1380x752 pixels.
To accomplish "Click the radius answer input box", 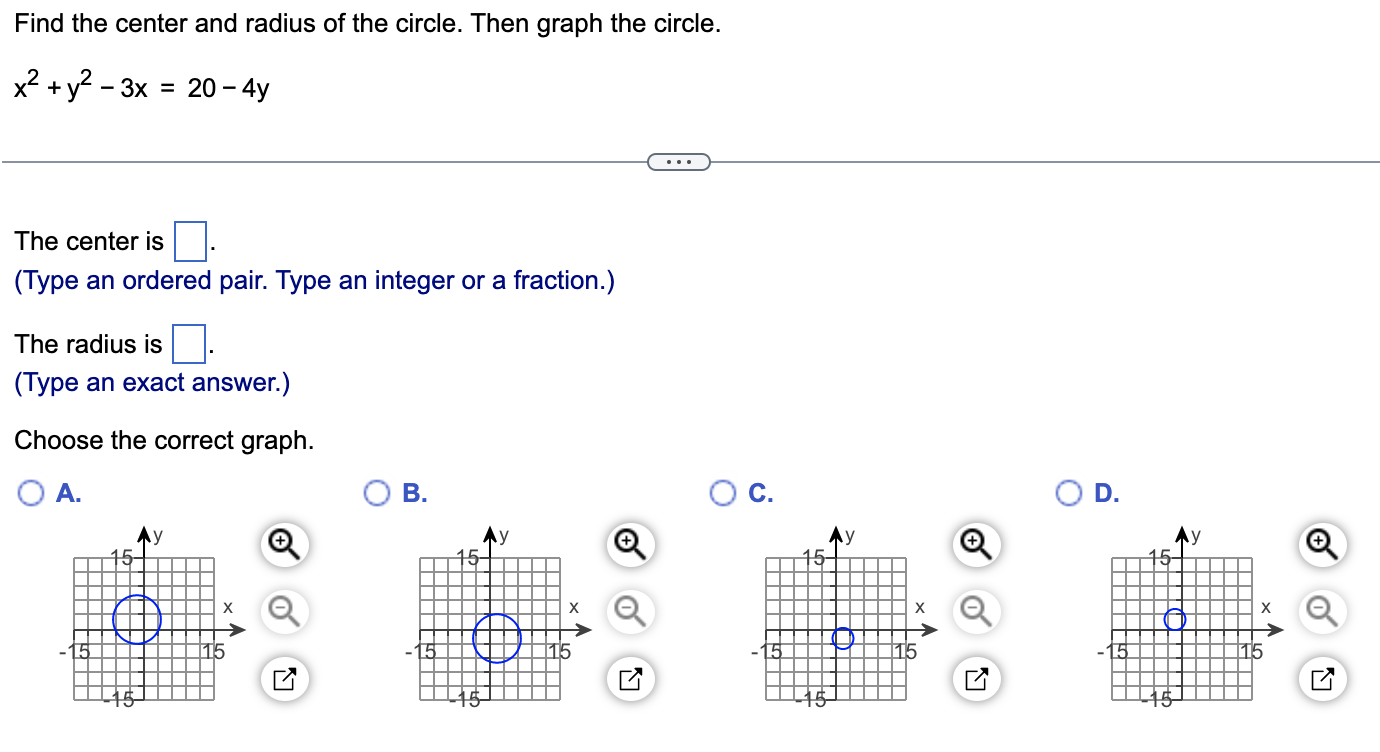I will pyautogui.click(x=192, y=342).
